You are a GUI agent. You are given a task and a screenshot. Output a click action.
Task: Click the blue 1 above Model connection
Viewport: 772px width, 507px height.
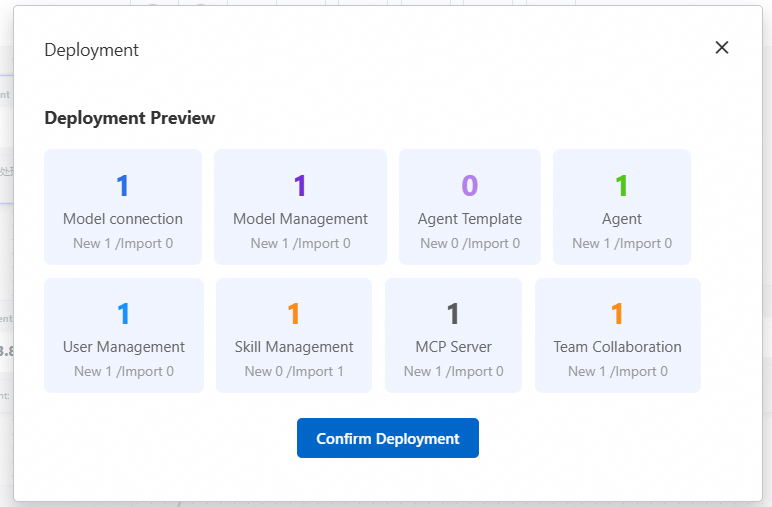point(123,186)
